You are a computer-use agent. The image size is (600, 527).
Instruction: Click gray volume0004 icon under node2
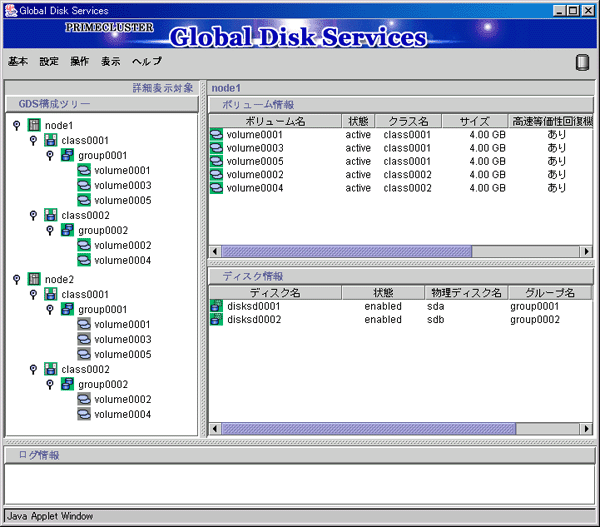[84, 414]
